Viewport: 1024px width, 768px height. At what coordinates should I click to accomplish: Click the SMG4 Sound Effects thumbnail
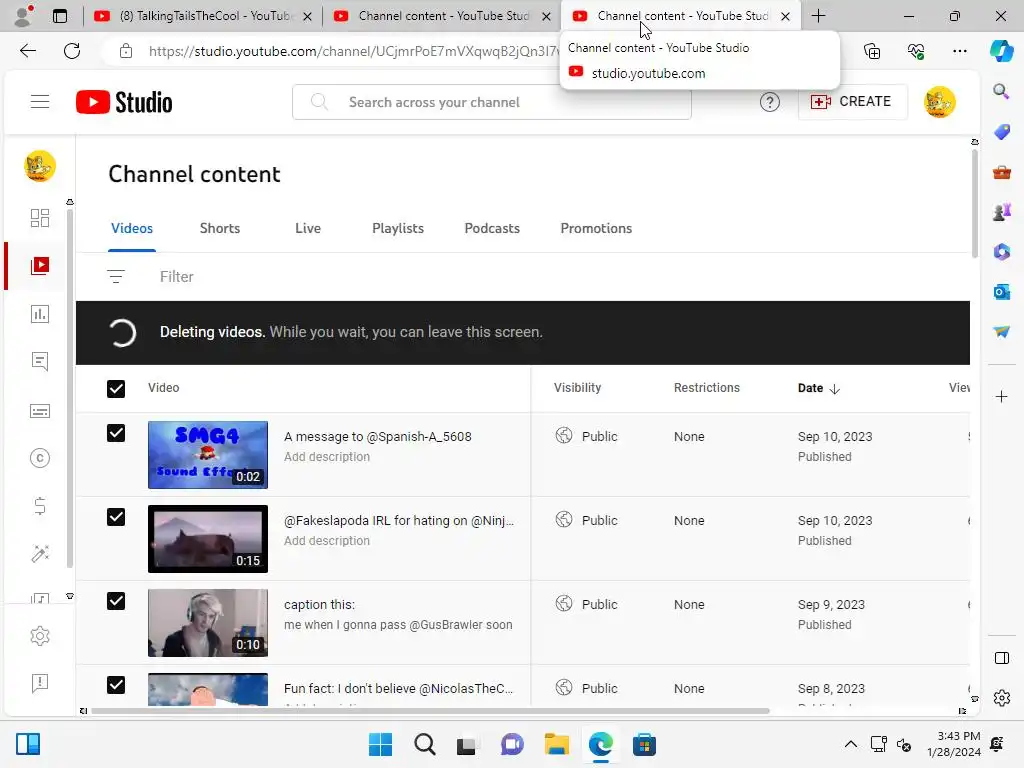[x=208, y=455]
